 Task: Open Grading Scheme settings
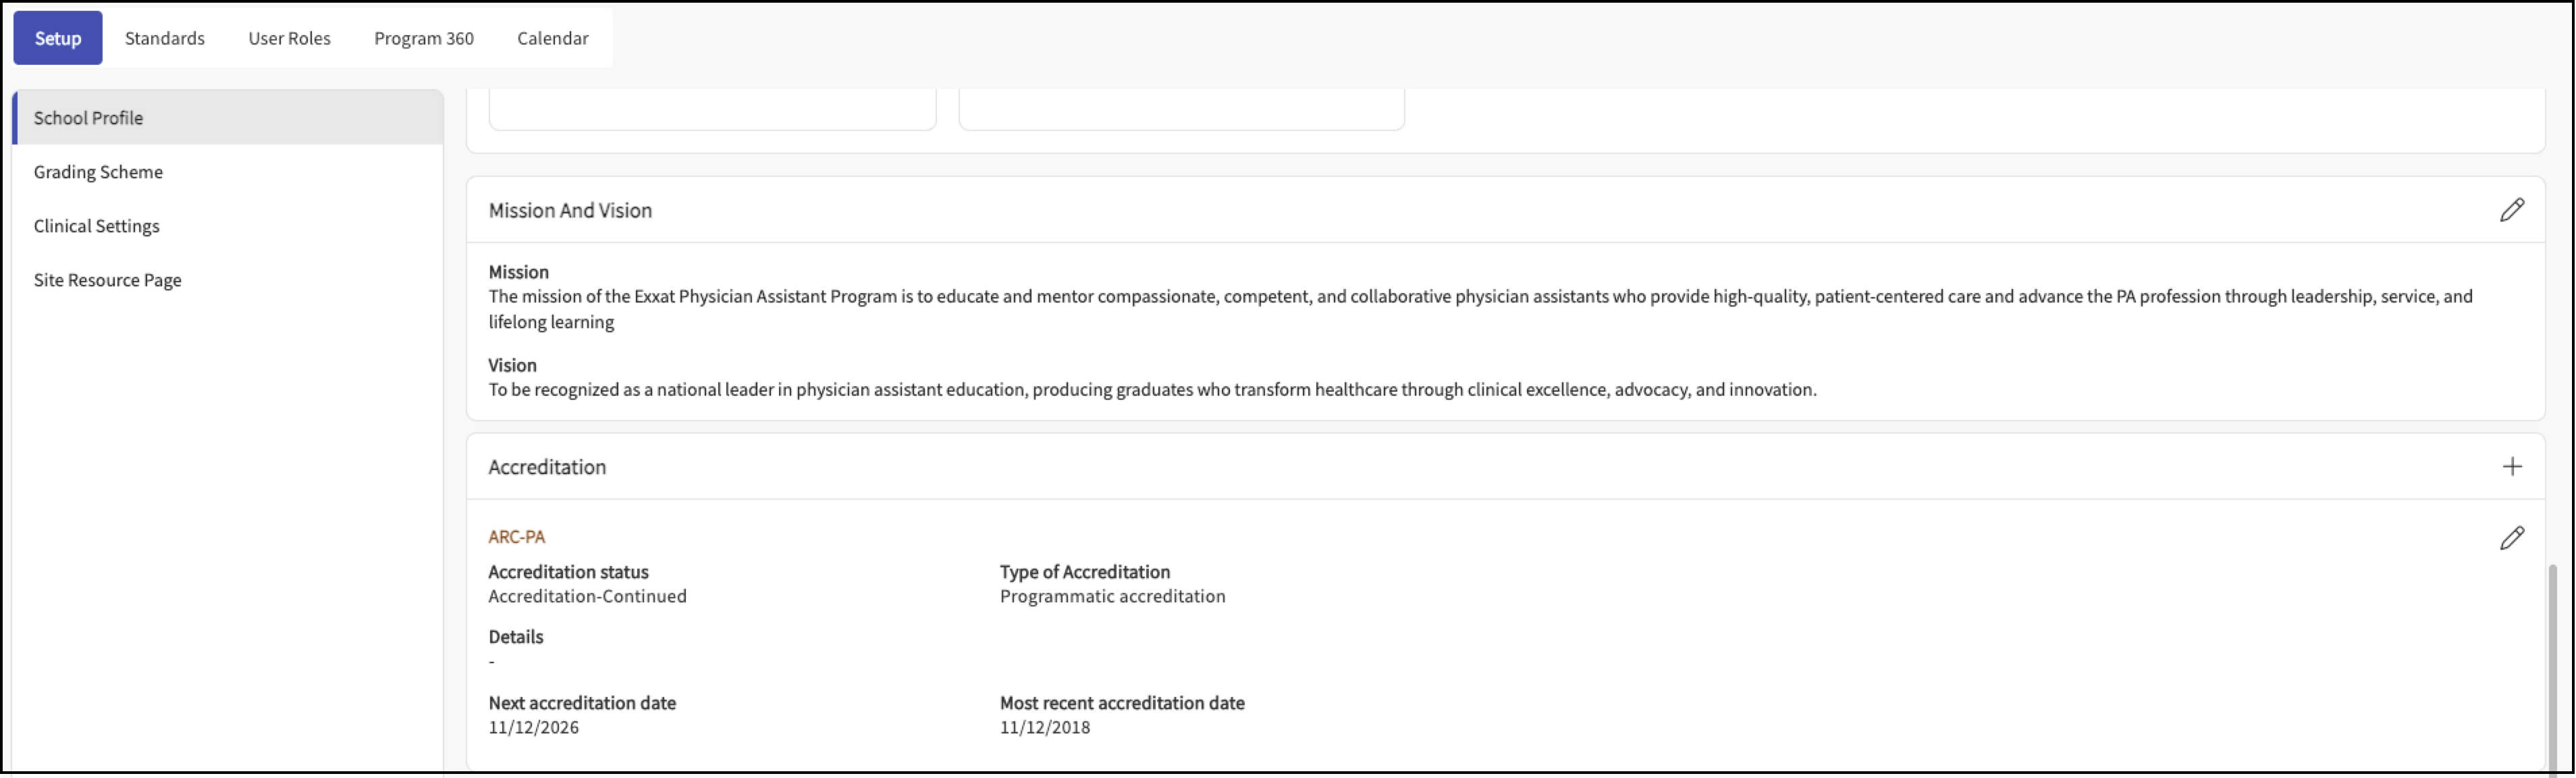[98, 172]
